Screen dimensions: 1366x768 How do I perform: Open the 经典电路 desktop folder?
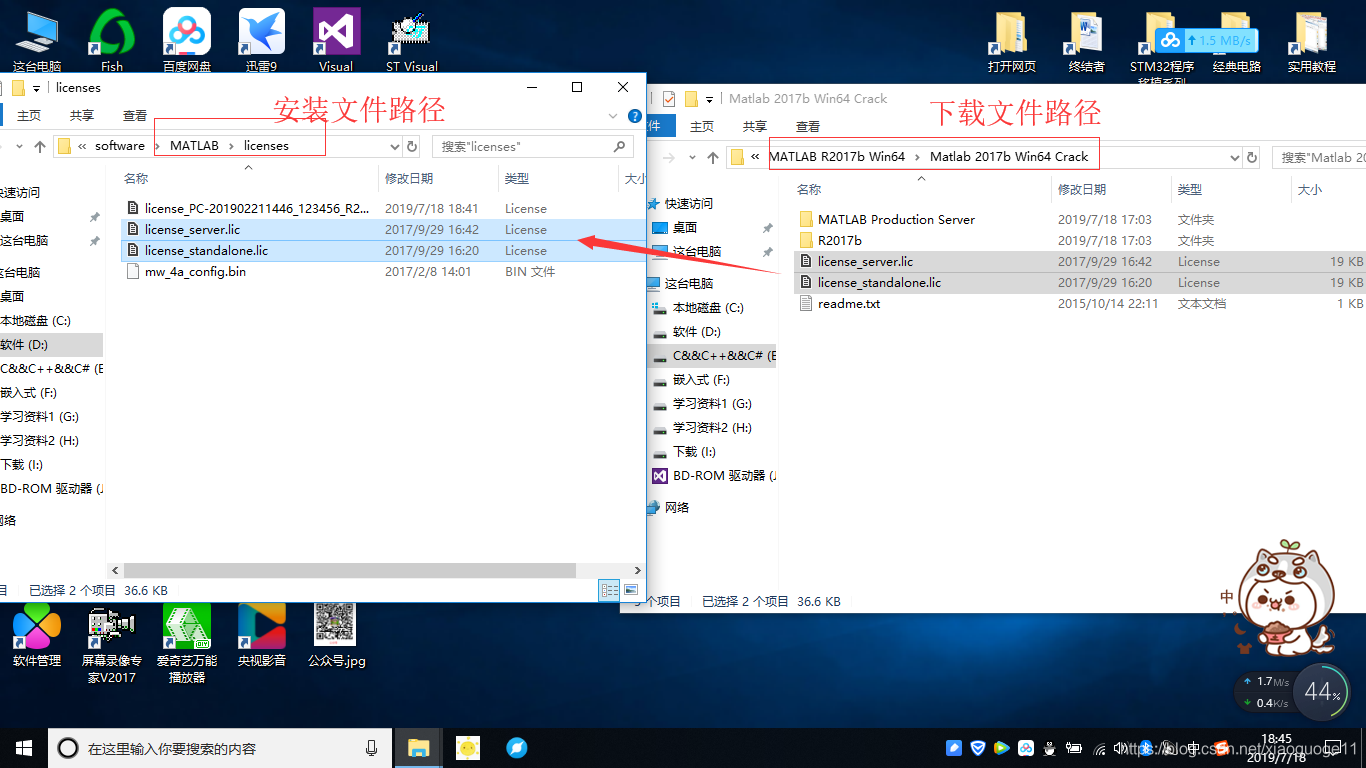click(x=1237, y=40)
